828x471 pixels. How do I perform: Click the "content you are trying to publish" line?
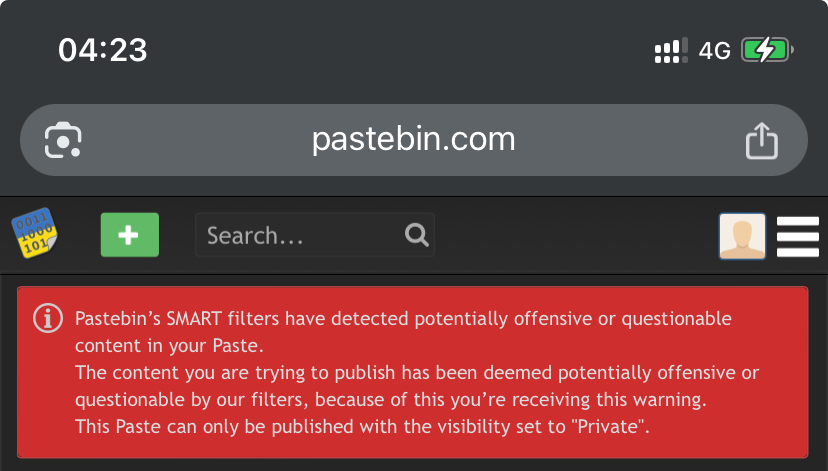417,372
